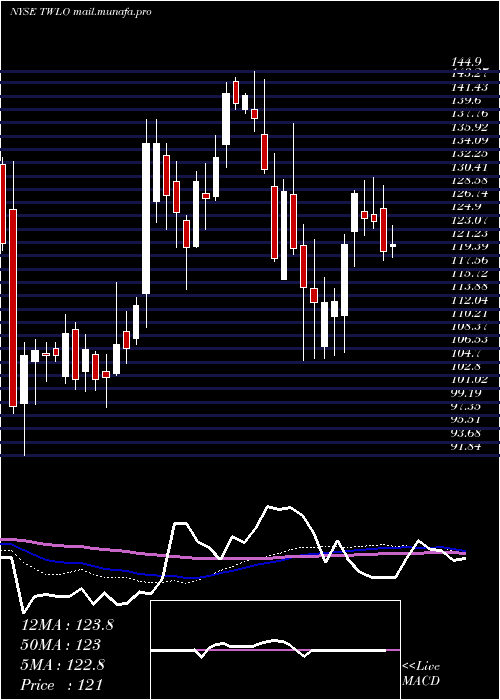Click the 93.68 price level label
Screen dimensions: 500x700
(x=467, y=432)
